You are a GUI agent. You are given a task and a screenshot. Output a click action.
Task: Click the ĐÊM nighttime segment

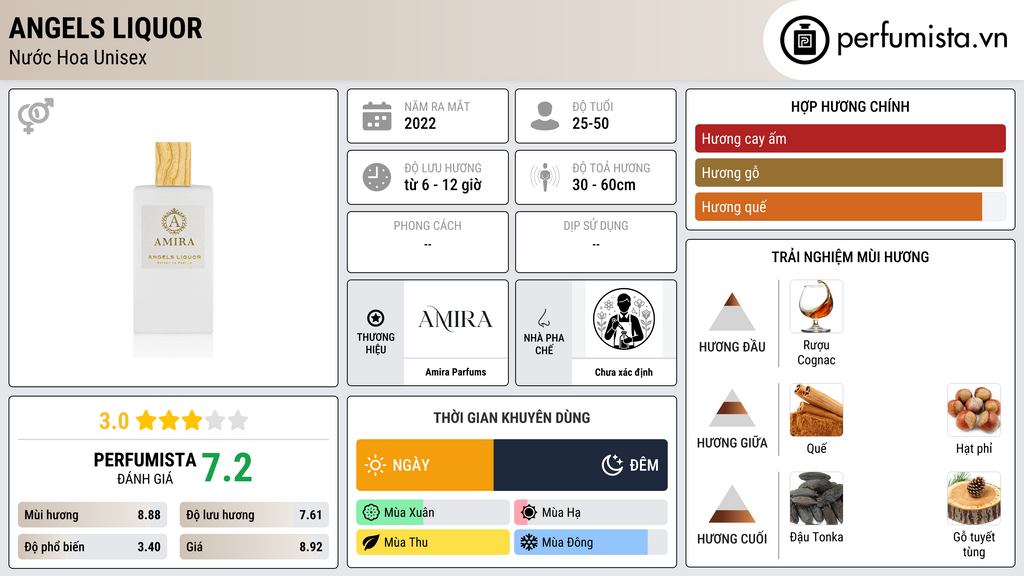click(581, 465)
